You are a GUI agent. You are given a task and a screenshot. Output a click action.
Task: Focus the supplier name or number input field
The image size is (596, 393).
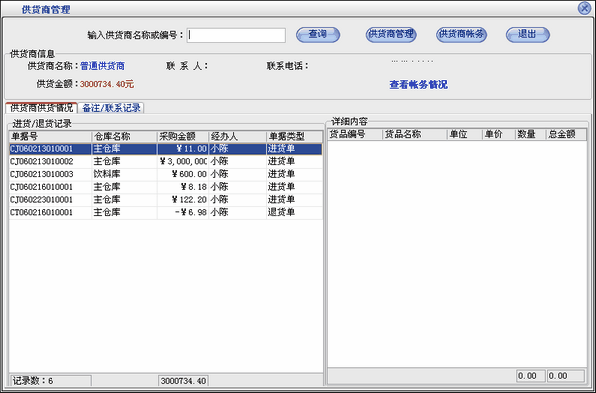point(236,35)
